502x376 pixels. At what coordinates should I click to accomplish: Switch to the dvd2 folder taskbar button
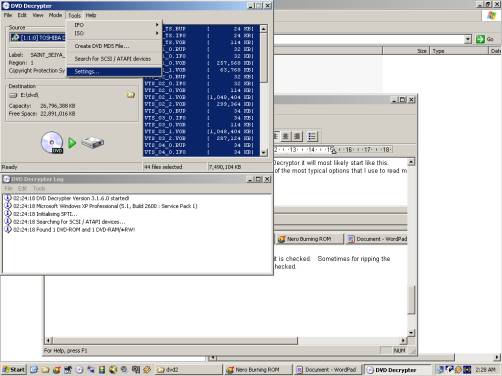[189, 370]
